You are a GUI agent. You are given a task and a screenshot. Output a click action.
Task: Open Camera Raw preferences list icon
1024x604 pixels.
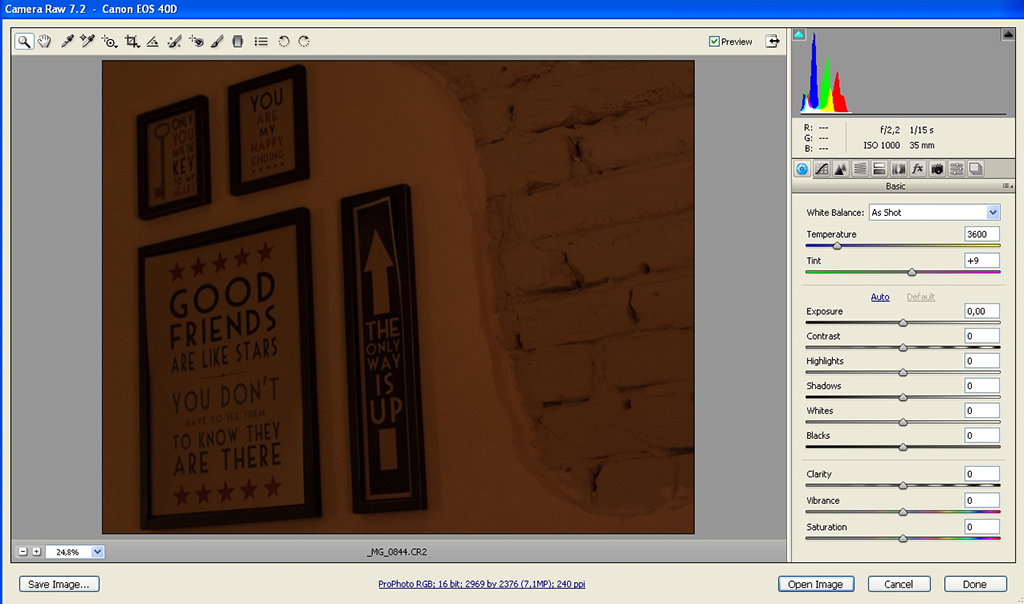tap(261, 42)
